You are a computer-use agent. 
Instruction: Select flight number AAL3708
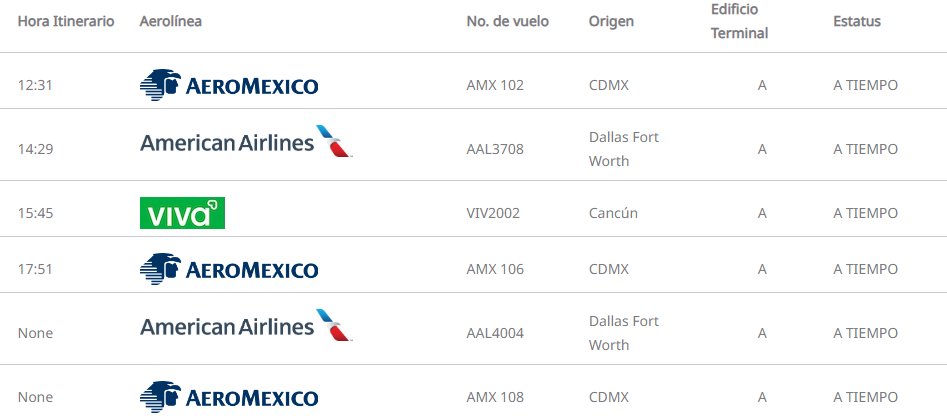click(495, 149)
